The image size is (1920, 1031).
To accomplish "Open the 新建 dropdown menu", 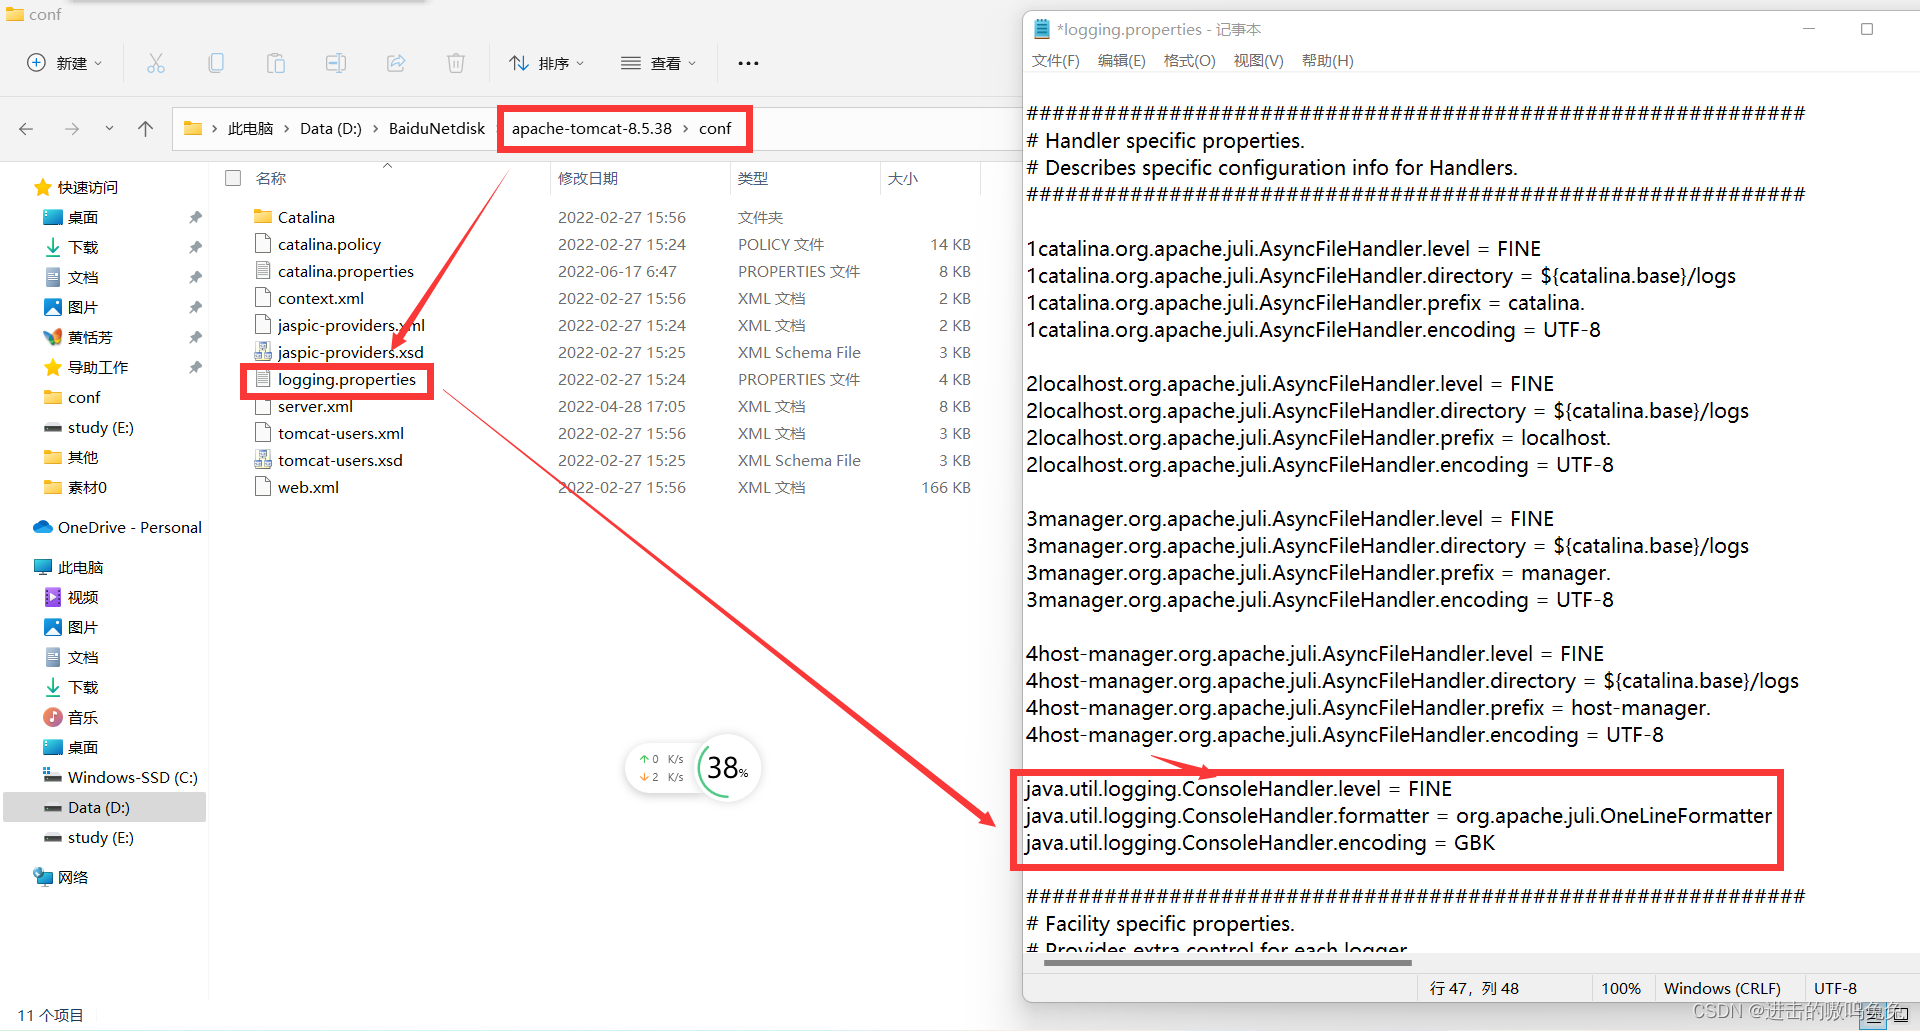I will [x=63, y=62].
